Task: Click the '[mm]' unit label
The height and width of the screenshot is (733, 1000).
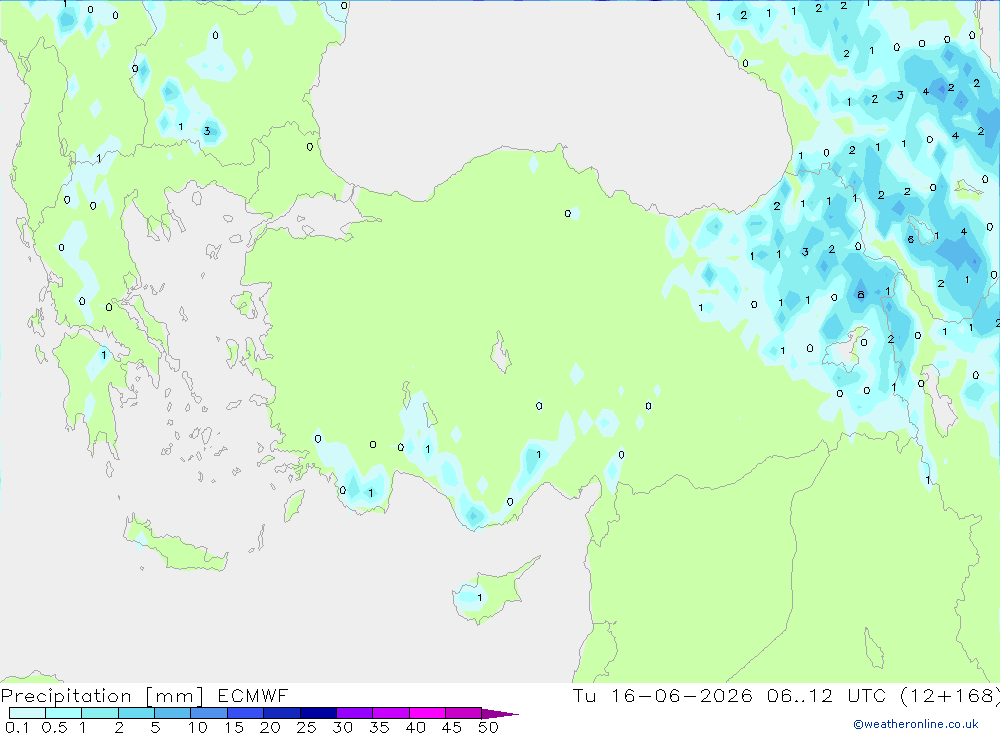Action: [175, 696]
